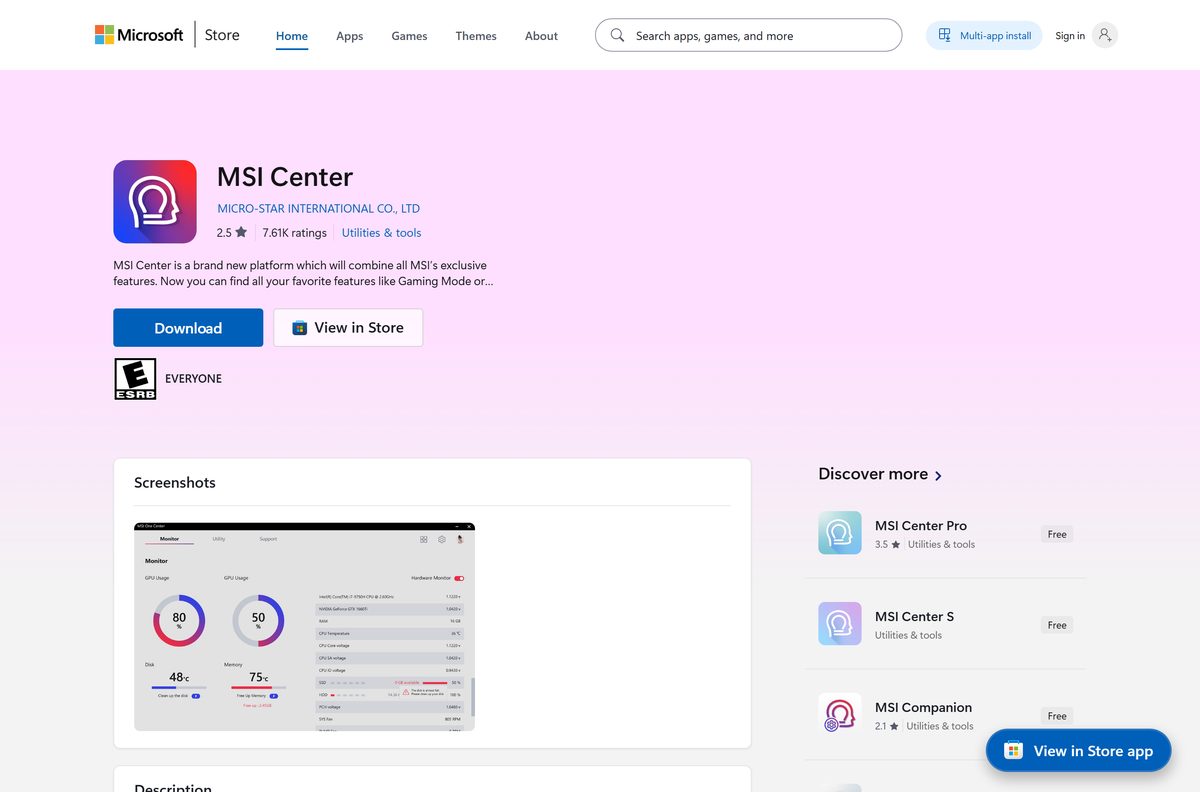Screen dimensions: 1200x792
Task: Click the Microsoft logo in header
Action: tap(139, 35)
